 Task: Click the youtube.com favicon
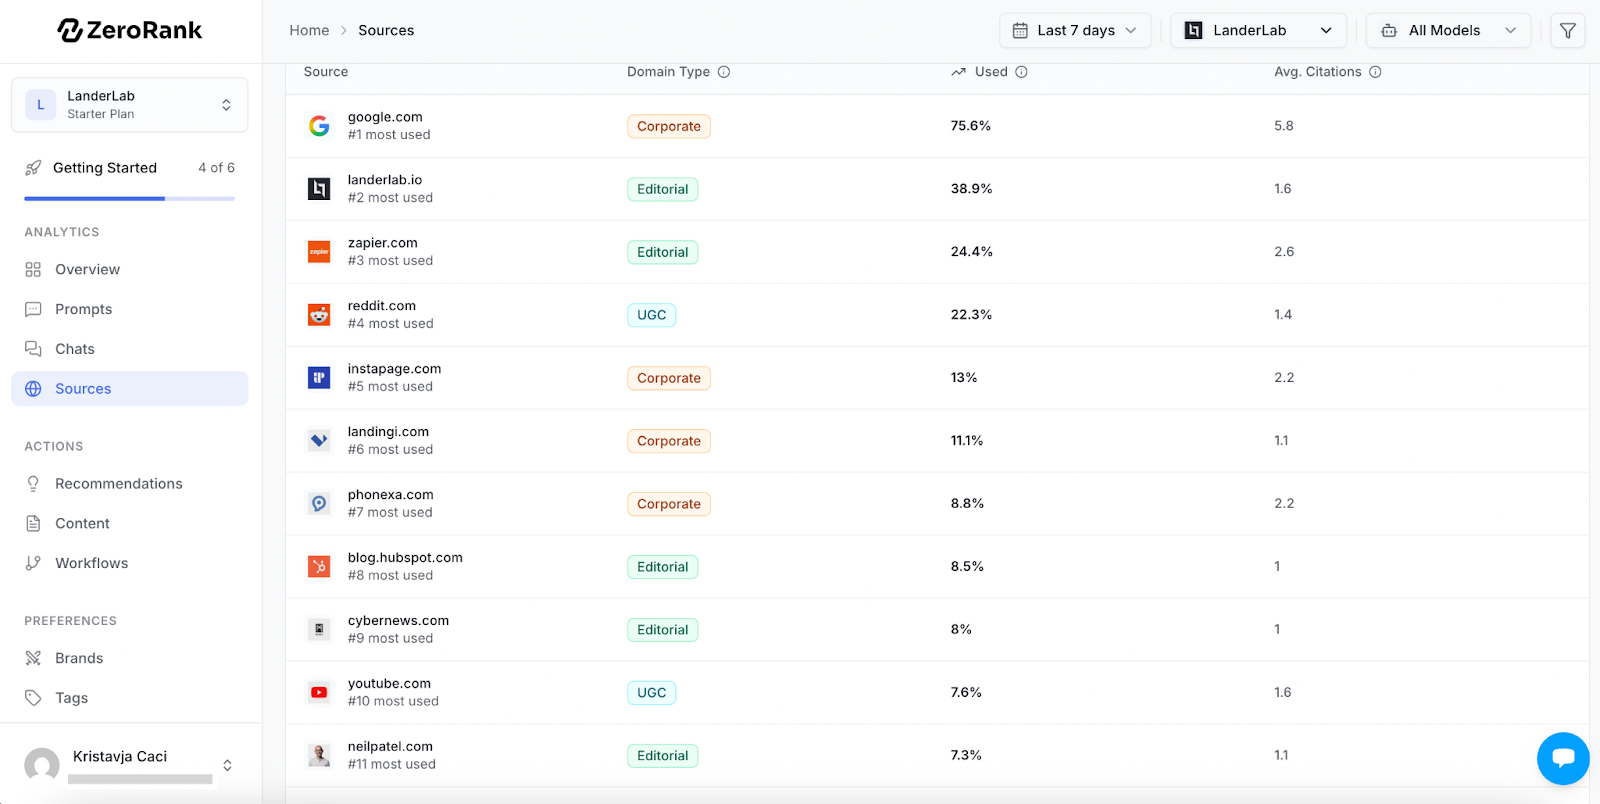pyautogui.click(x=319, y=693)
